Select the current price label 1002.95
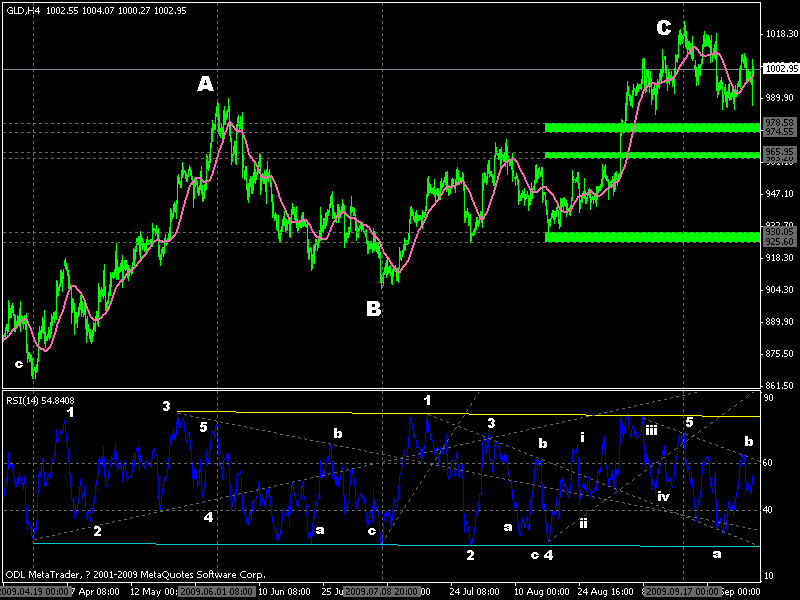 [781, 69]
